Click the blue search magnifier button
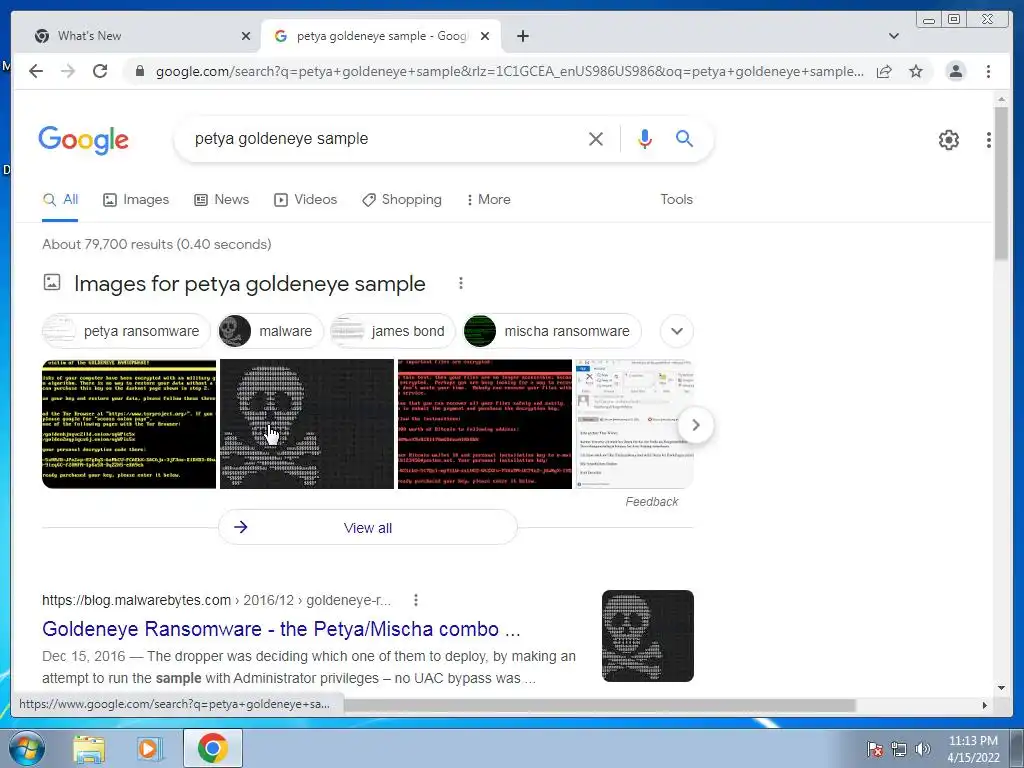The width and height of the screenshot is (1024, 768). tap(684, 138)
